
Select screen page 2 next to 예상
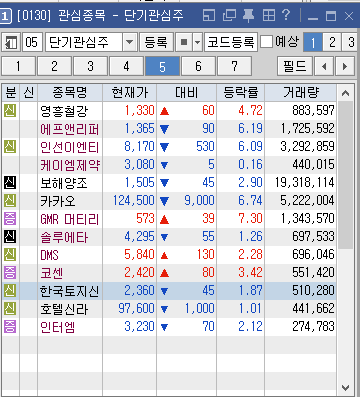(x=332, y=42)
